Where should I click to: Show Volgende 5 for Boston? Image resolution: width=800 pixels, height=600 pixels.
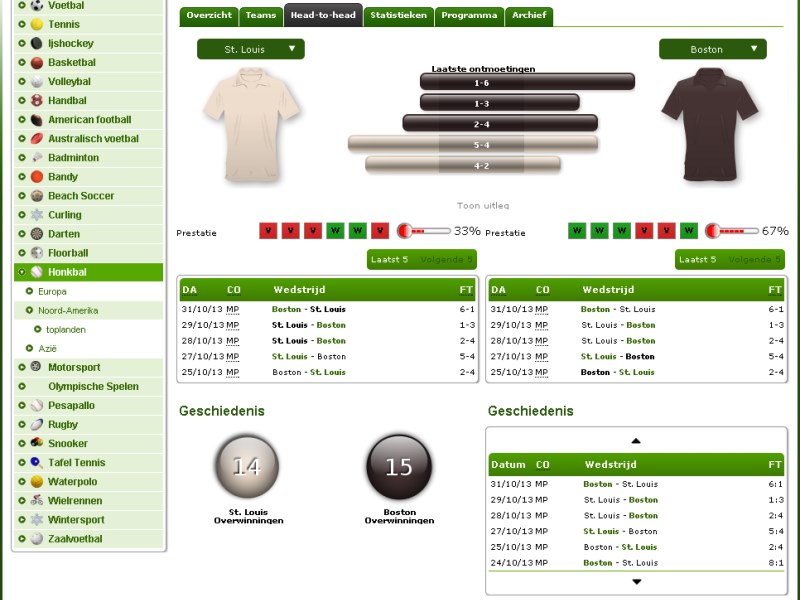(755, 260)
